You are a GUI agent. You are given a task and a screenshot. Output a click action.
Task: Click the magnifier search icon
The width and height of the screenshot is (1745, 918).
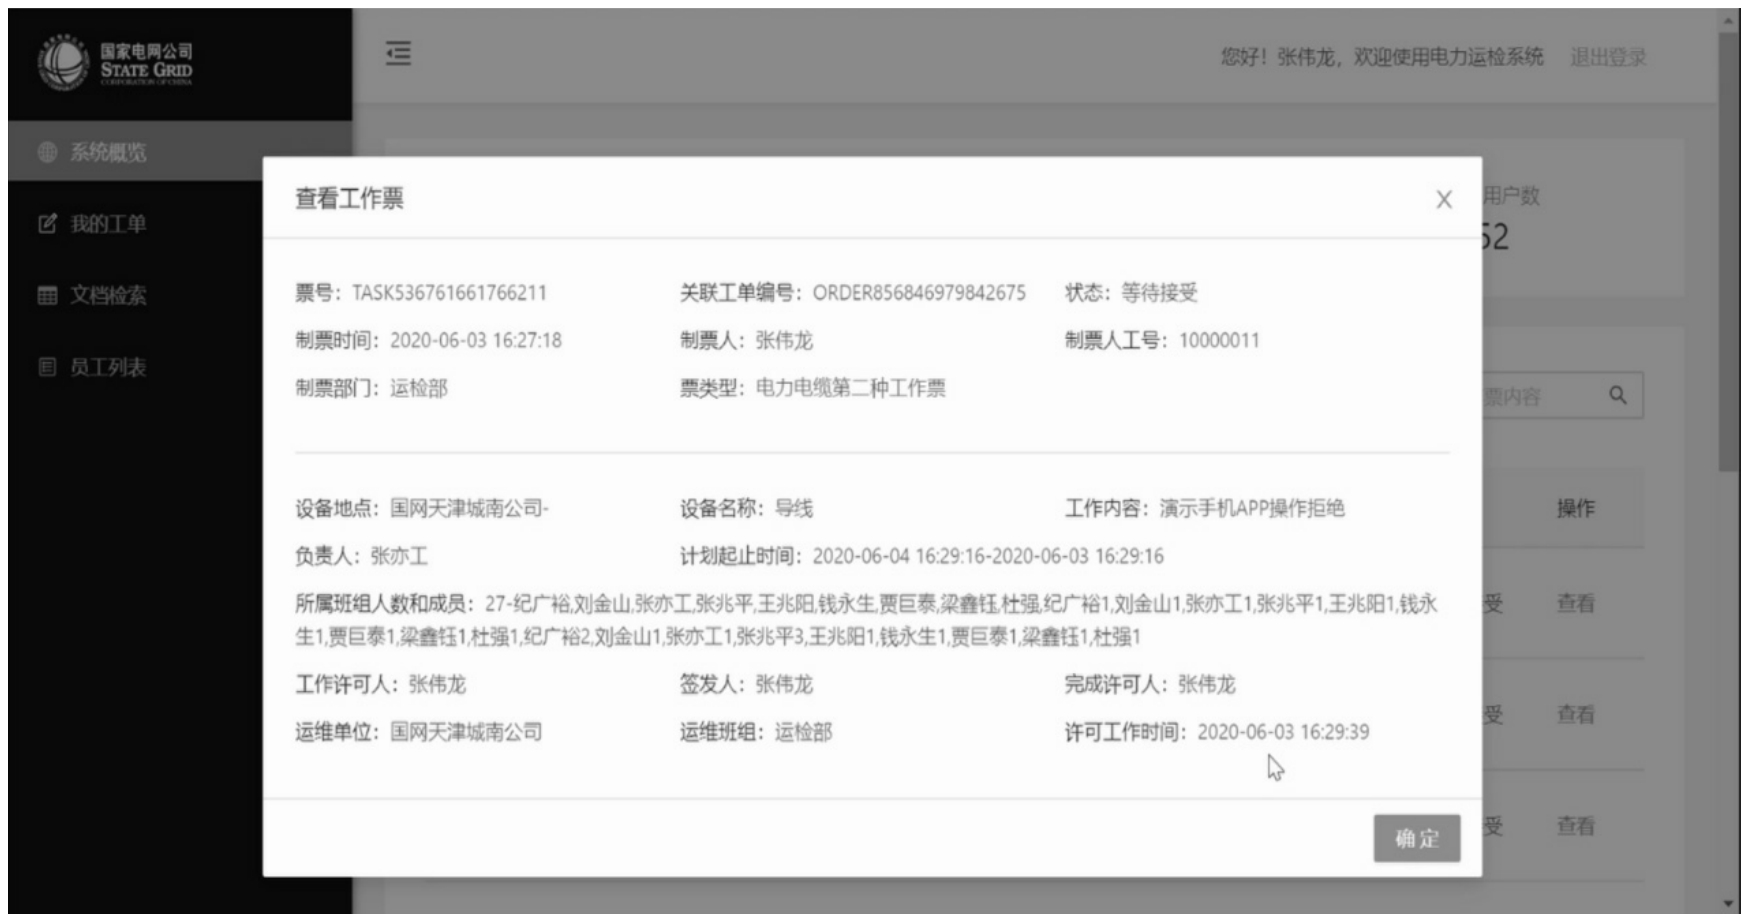click(1618, 396)
